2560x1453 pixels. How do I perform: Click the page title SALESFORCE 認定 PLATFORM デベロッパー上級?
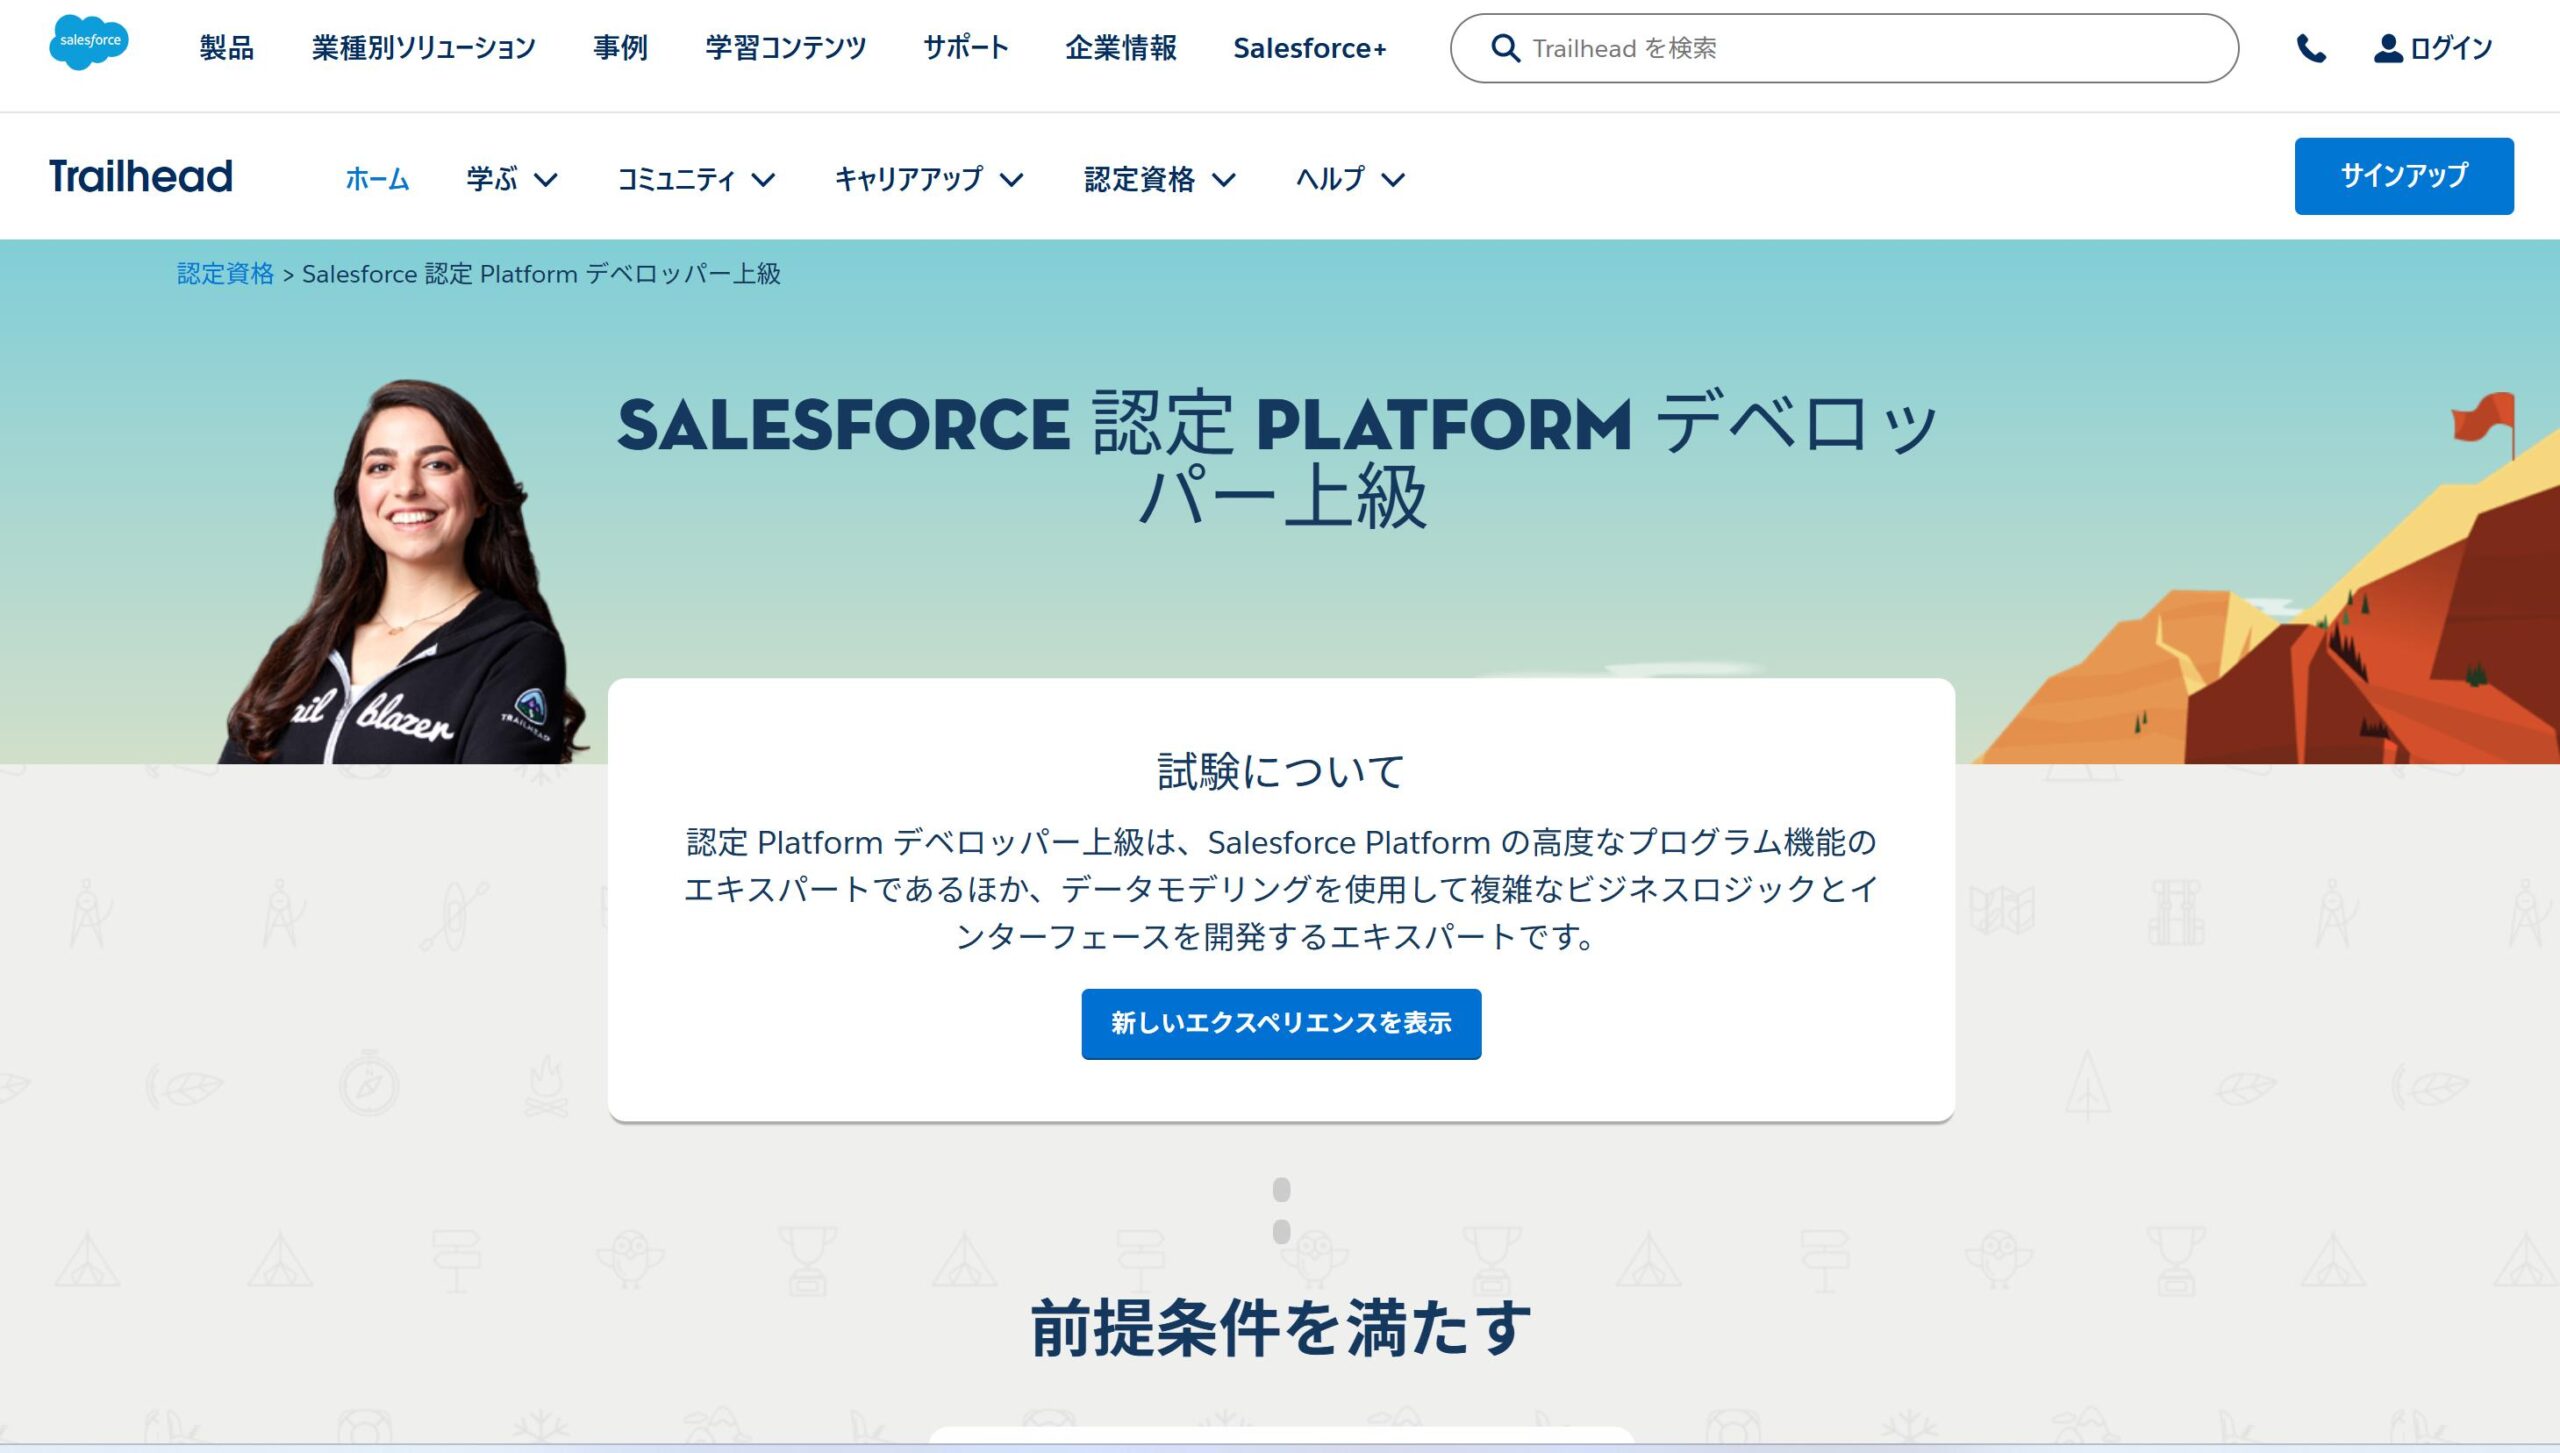tap(1280, 460)
